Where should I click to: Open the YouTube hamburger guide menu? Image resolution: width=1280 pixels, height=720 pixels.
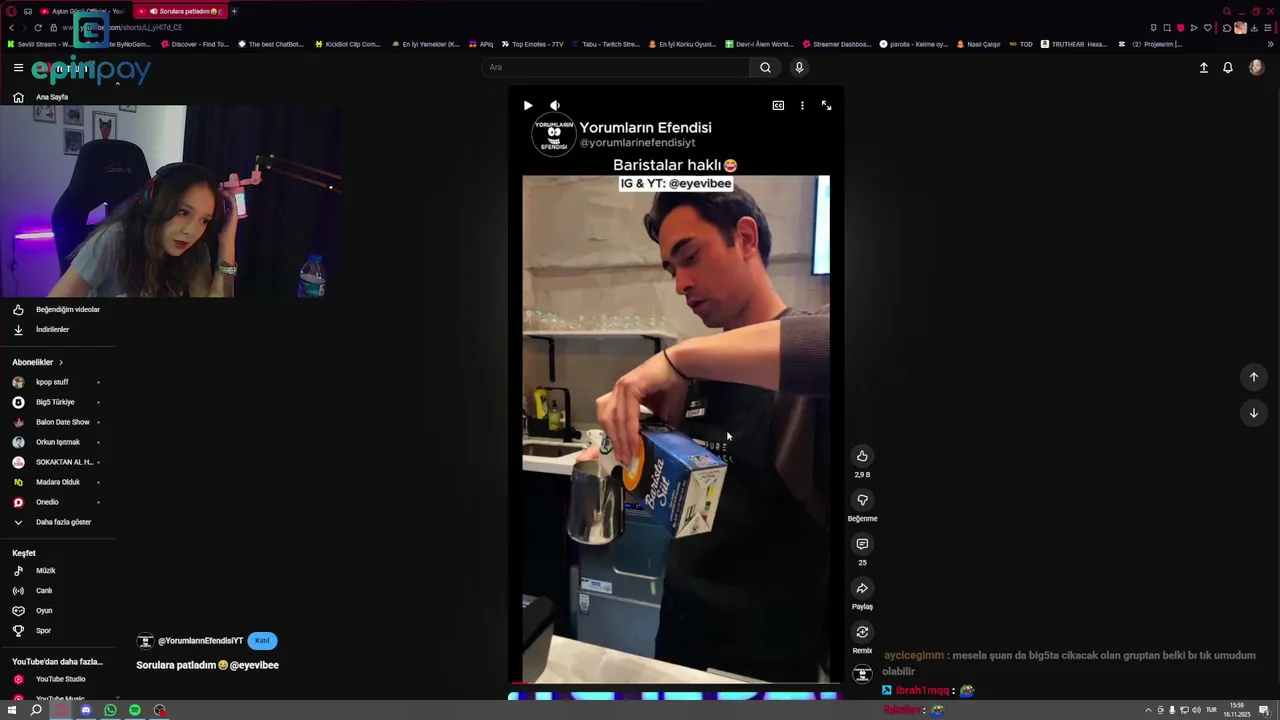18,67
